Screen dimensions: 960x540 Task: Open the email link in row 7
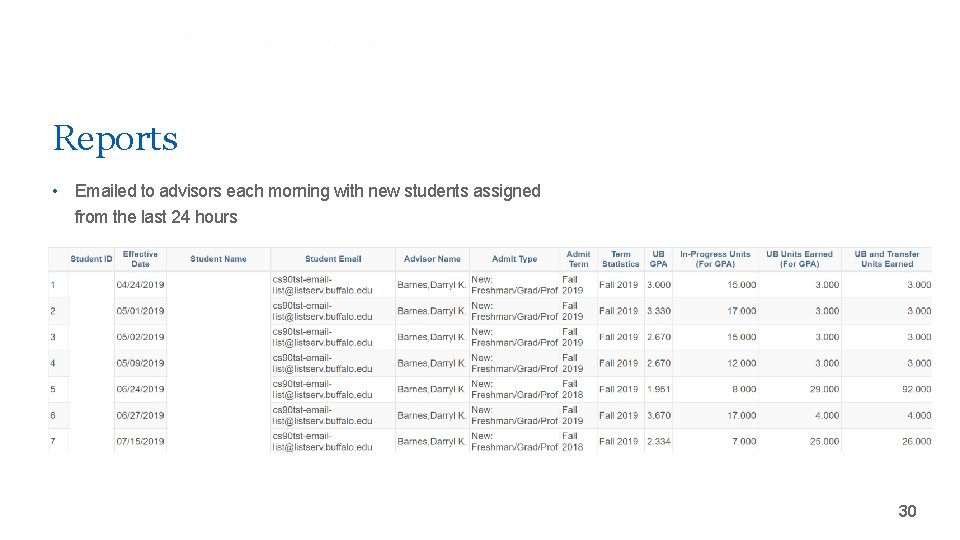[x=322, y=441]
